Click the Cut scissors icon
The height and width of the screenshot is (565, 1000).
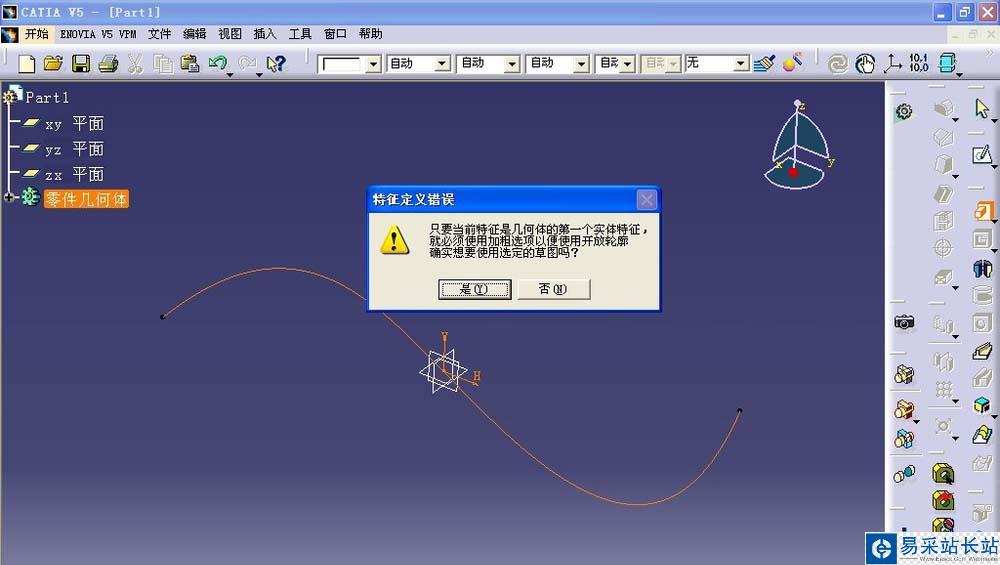click(135, 63)
